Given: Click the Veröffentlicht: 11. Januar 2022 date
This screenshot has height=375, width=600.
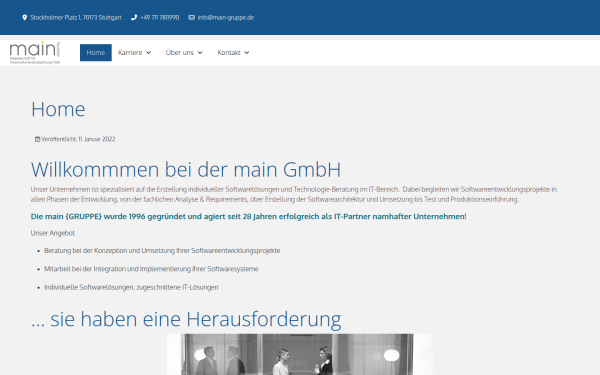Looking at the screenshot, I should [x=78, y=139].
